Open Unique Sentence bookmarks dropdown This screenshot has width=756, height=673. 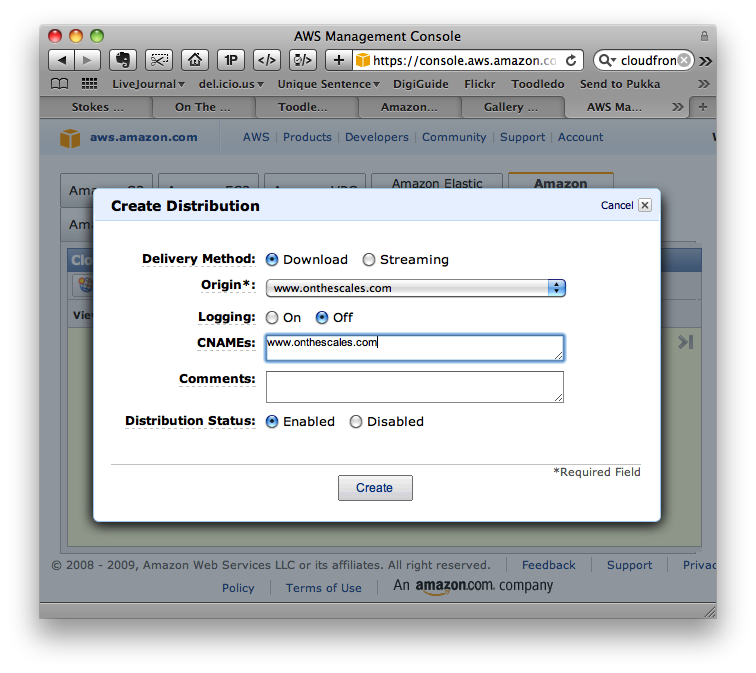point(328,84)
